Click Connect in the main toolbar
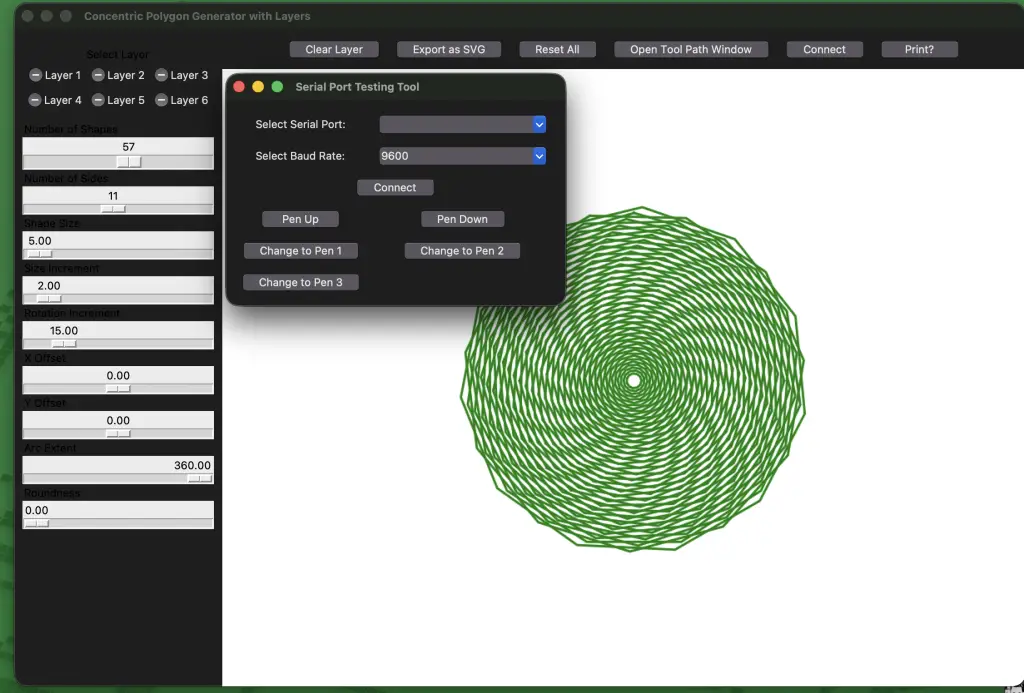The width and height of the screenshot is (1024, 693). click(x=824, y=50)
